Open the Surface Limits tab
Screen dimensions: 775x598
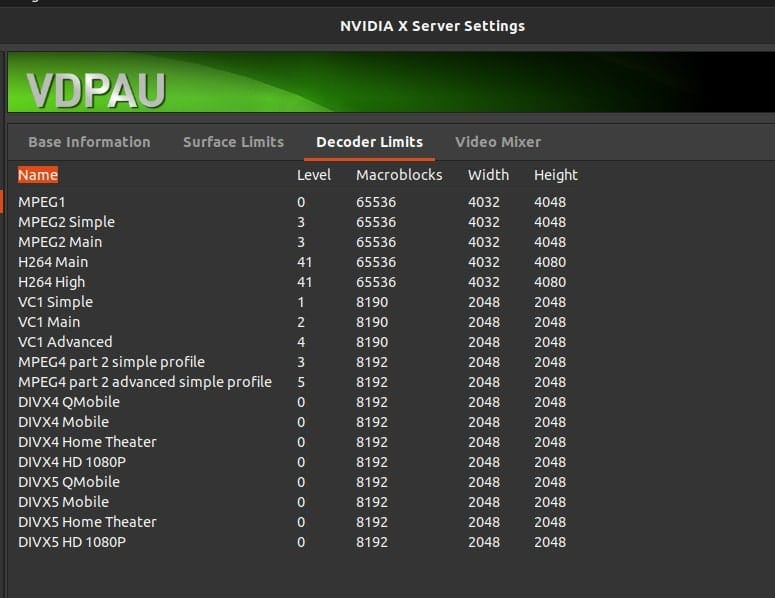[233, 142]
